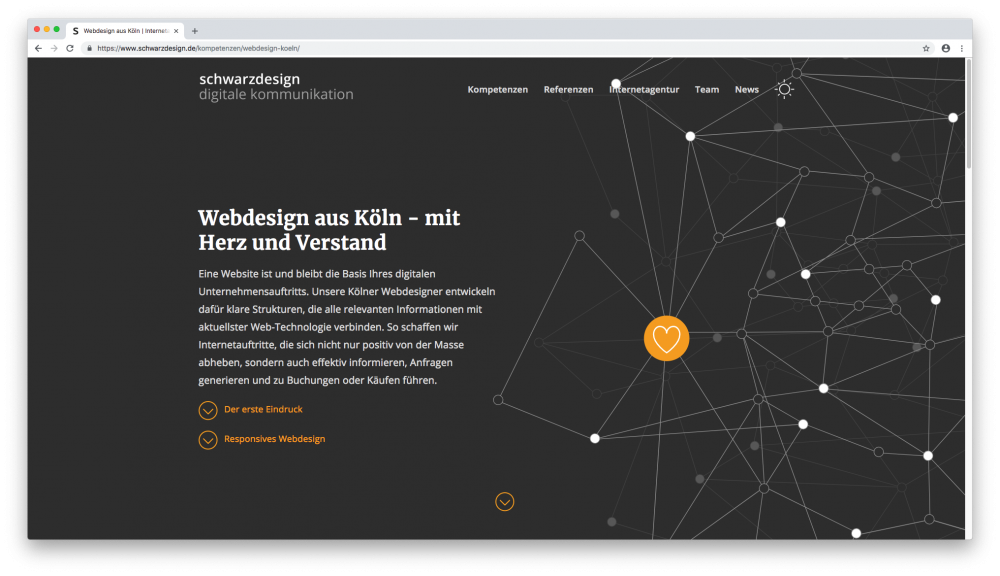This screenshot has height=576, width=1000.
Task: Click the padlock icon in the address bar
Action: point(88,47)
